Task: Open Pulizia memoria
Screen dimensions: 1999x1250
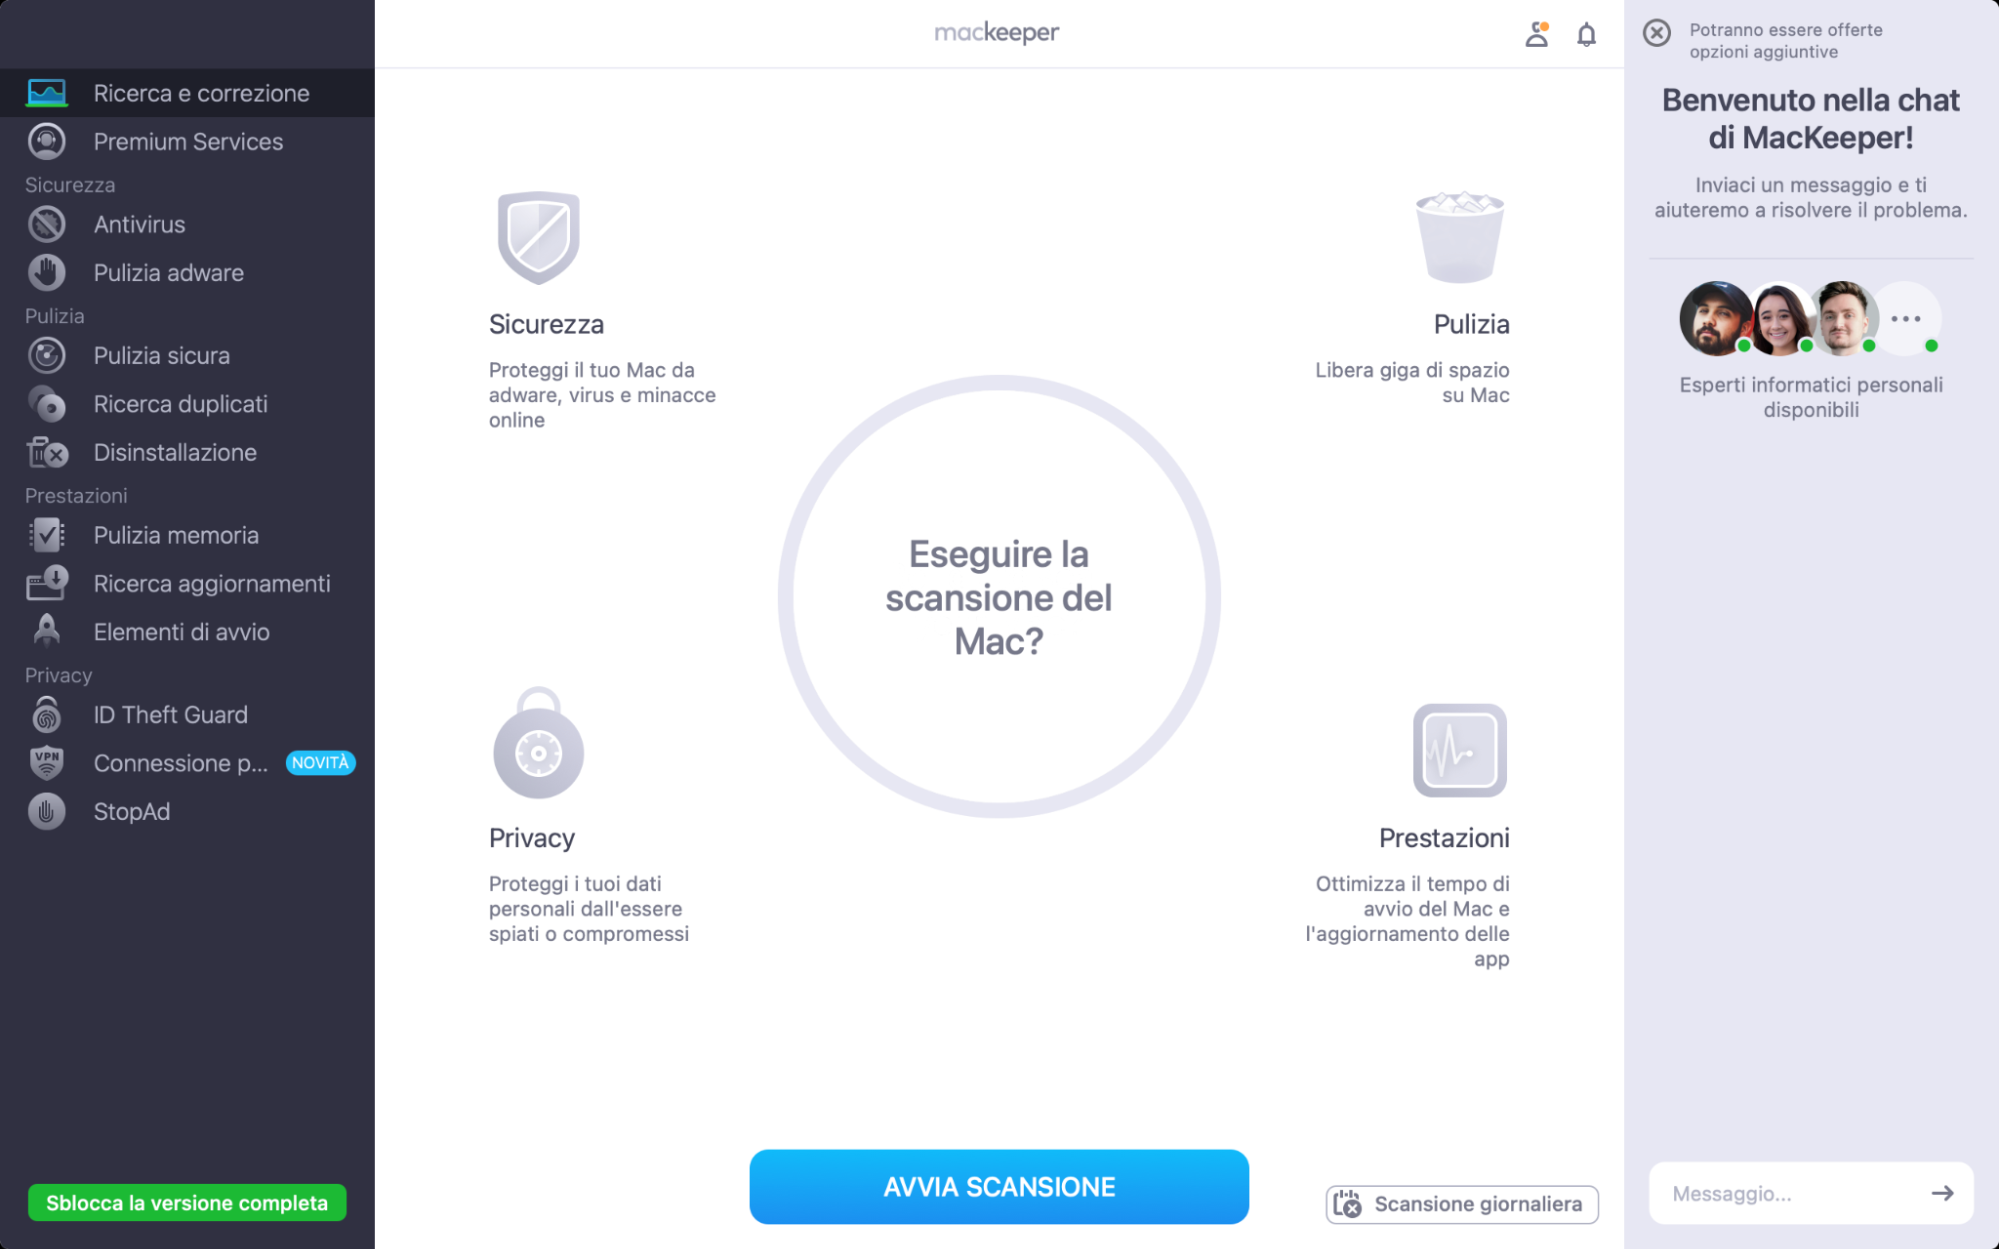Action: [x=175, y=535]
